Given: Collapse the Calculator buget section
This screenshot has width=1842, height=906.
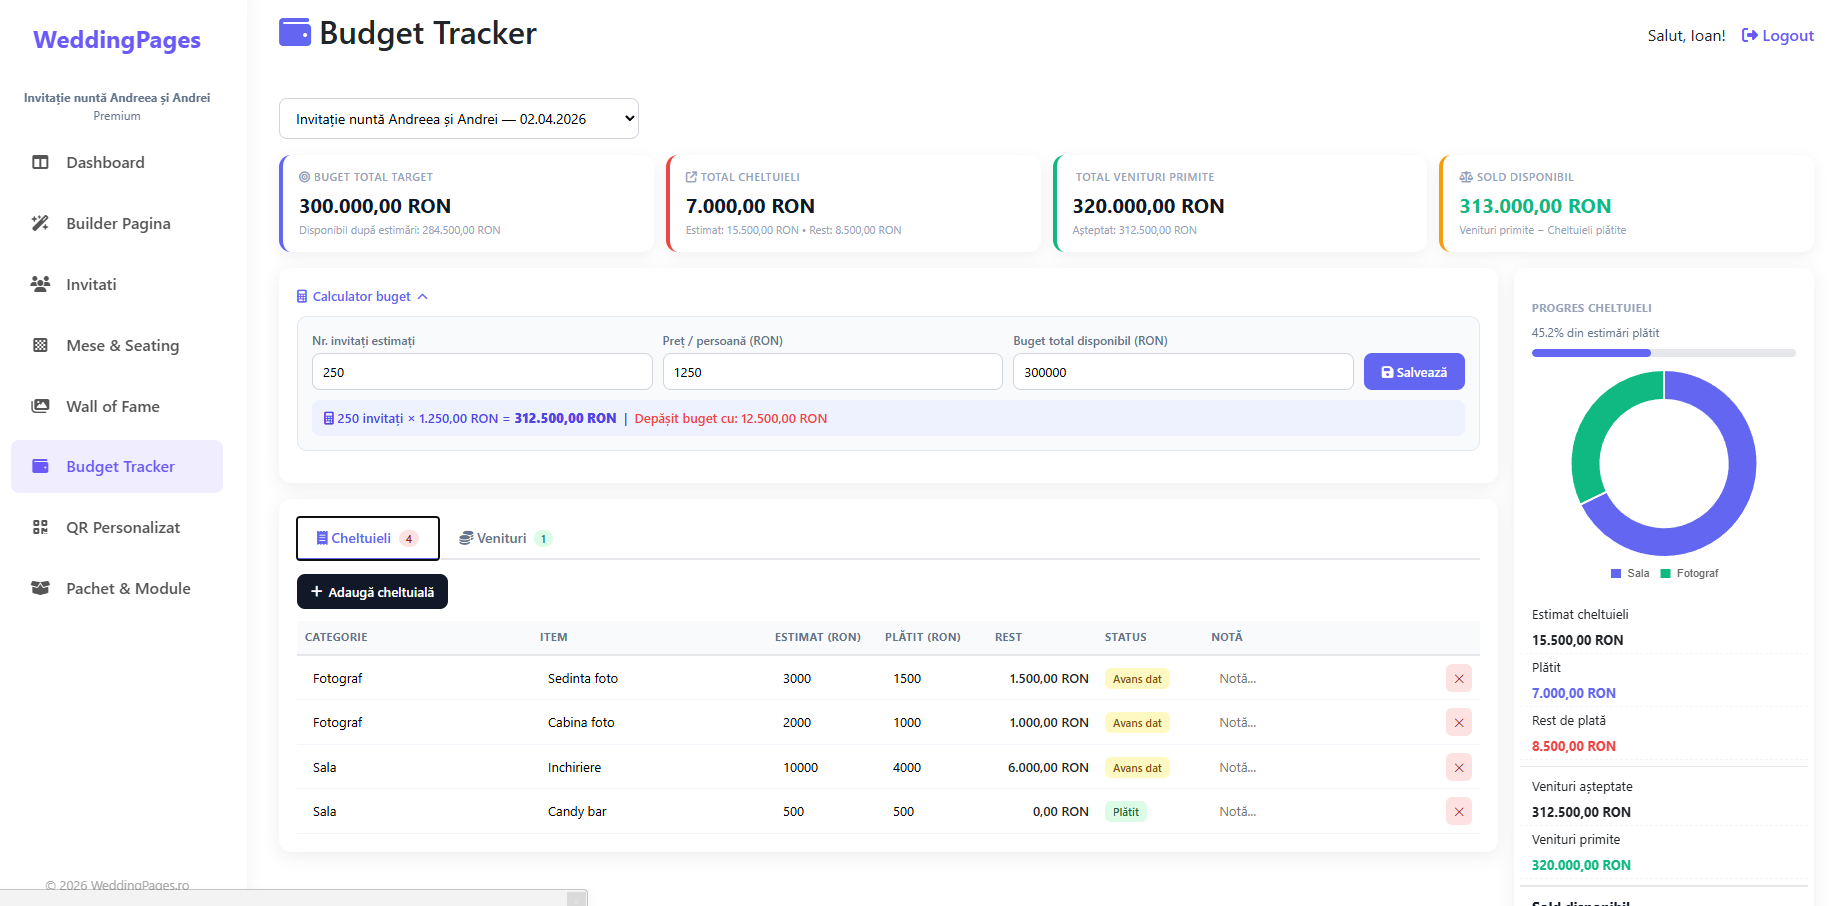Looking at the screenshot, I should 362,297.
